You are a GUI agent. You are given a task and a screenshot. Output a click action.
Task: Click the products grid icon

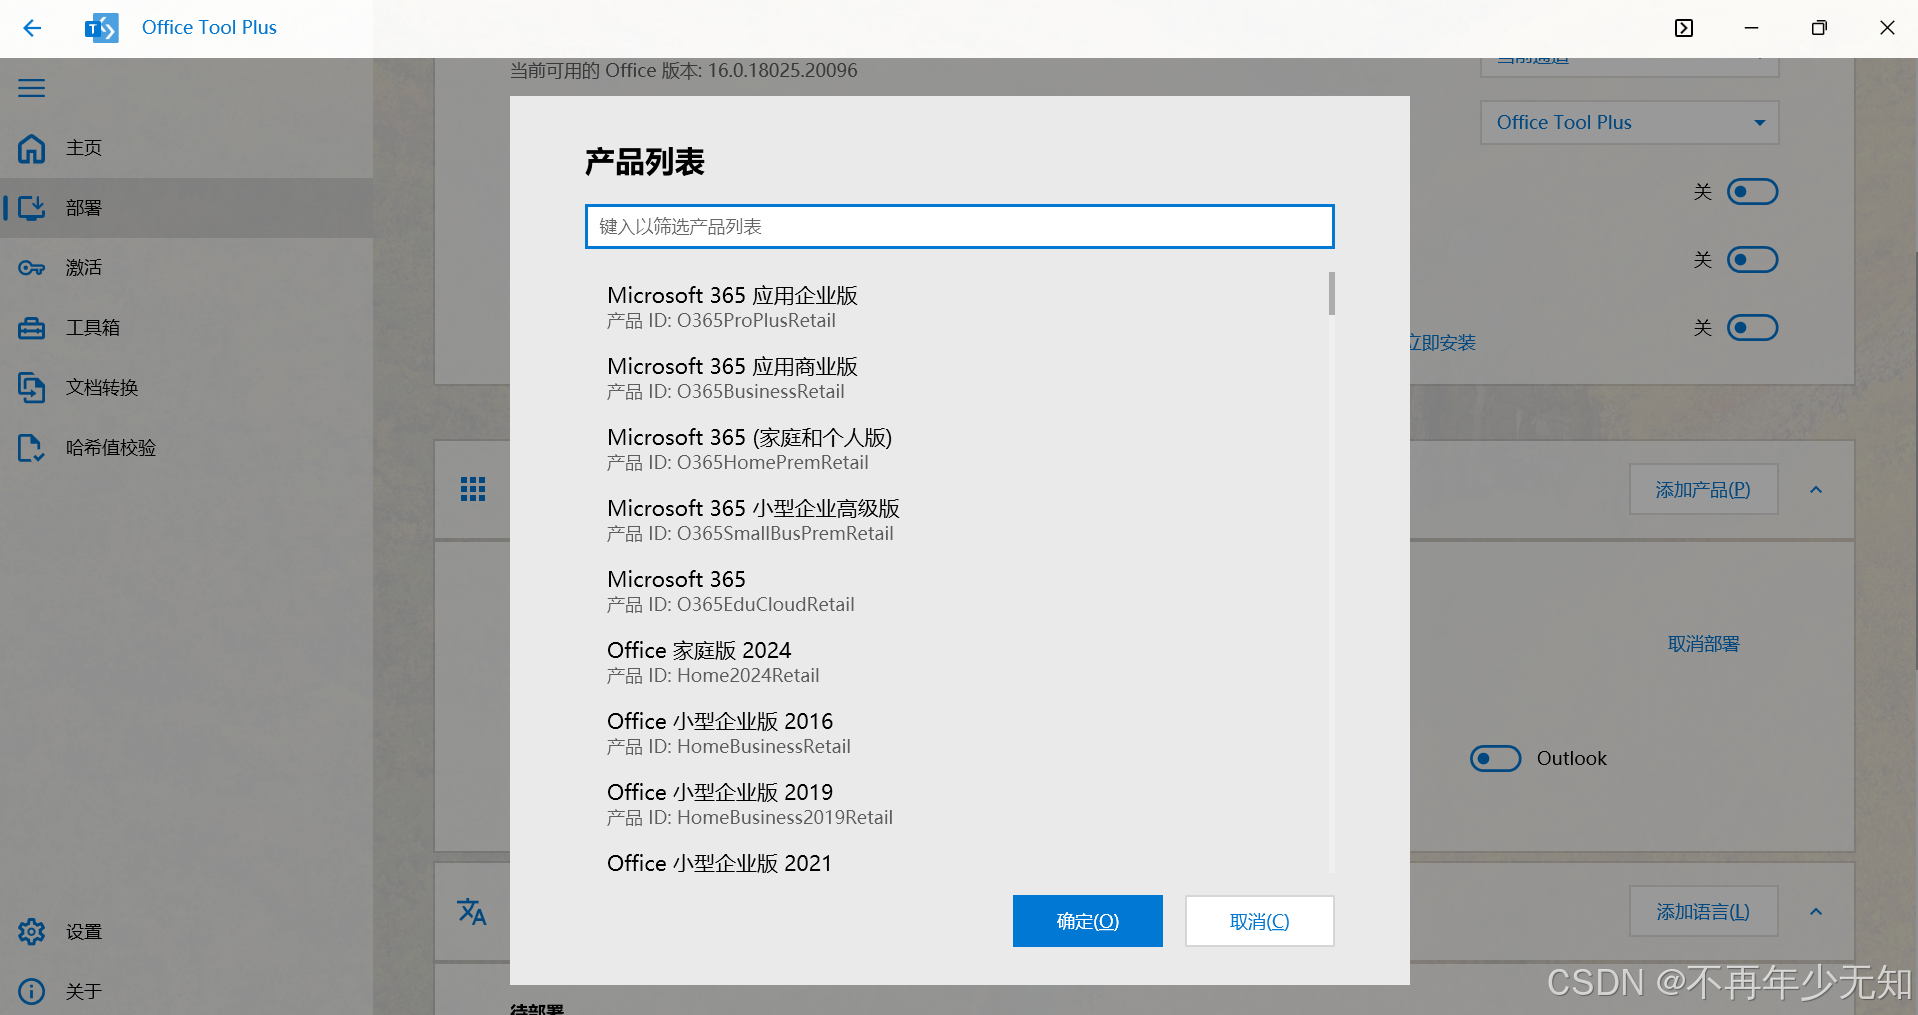click(x=473, y=489)
